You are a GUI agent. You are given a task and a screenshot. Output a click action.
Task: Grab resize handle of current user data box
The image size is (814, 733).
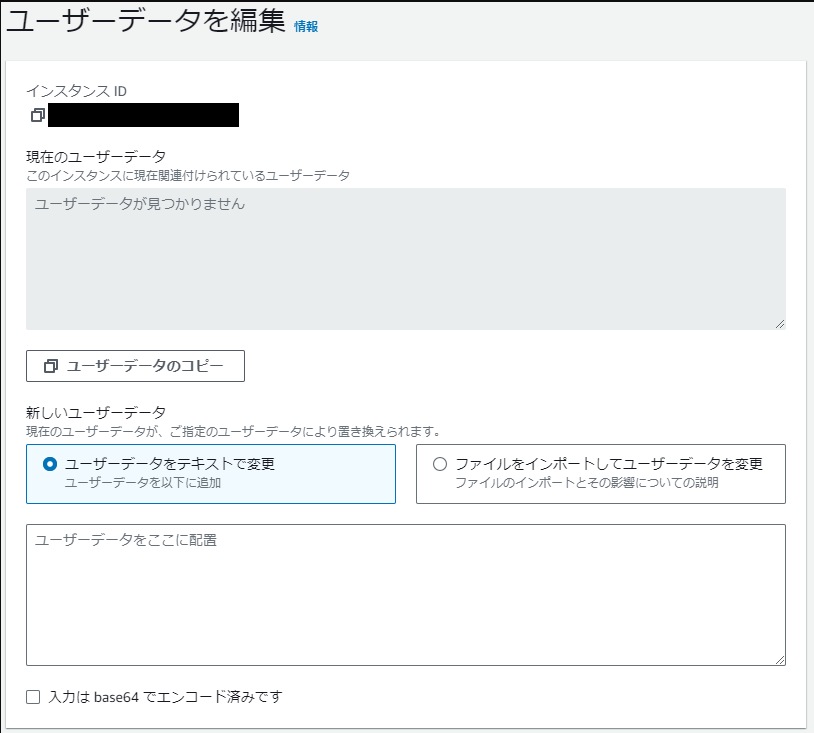(x=780, y=324)
